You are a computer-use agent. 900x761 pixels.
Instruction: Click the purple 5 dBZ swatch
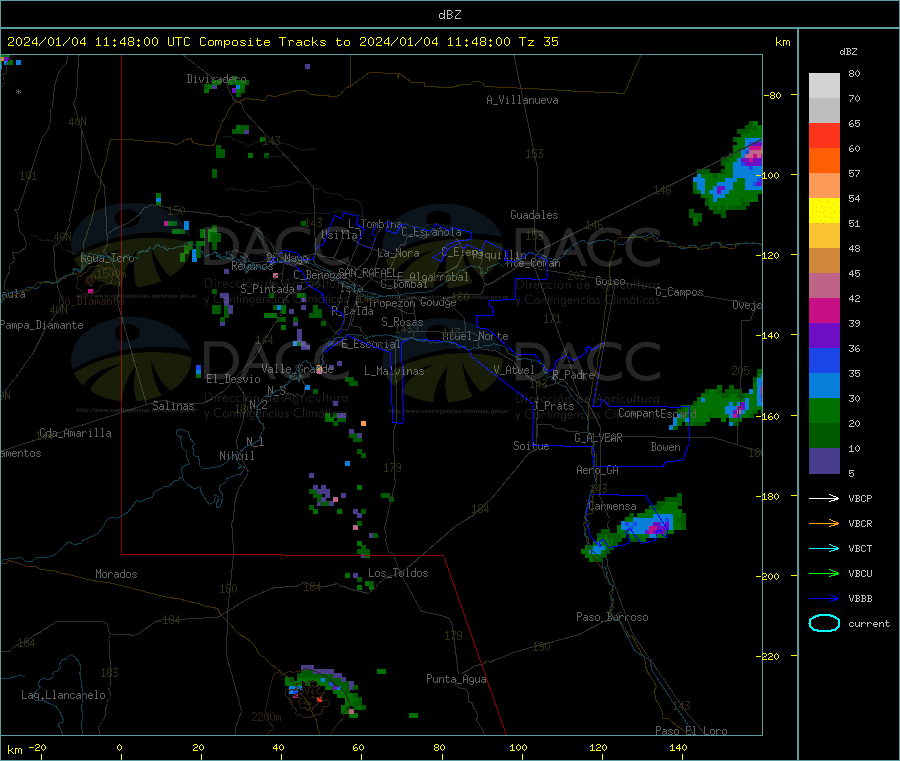(824, 461)
